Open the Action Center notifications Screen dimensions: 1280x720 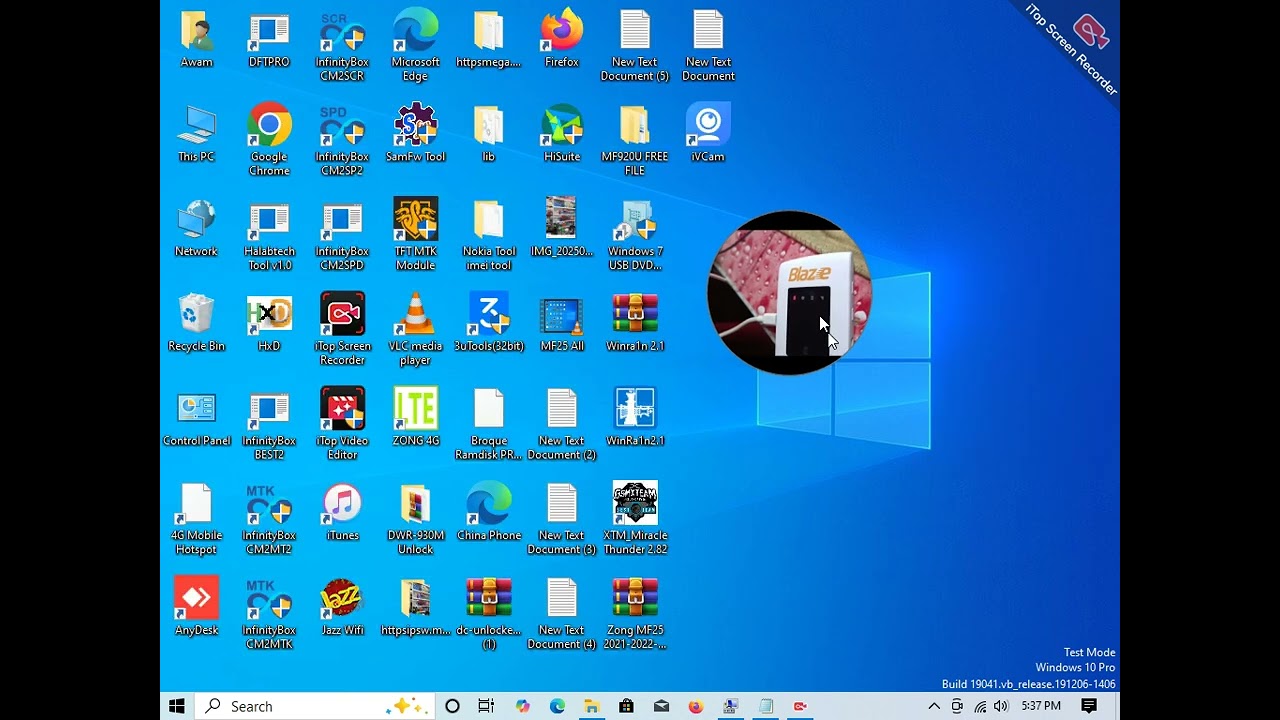click(x=1089, y=706)
